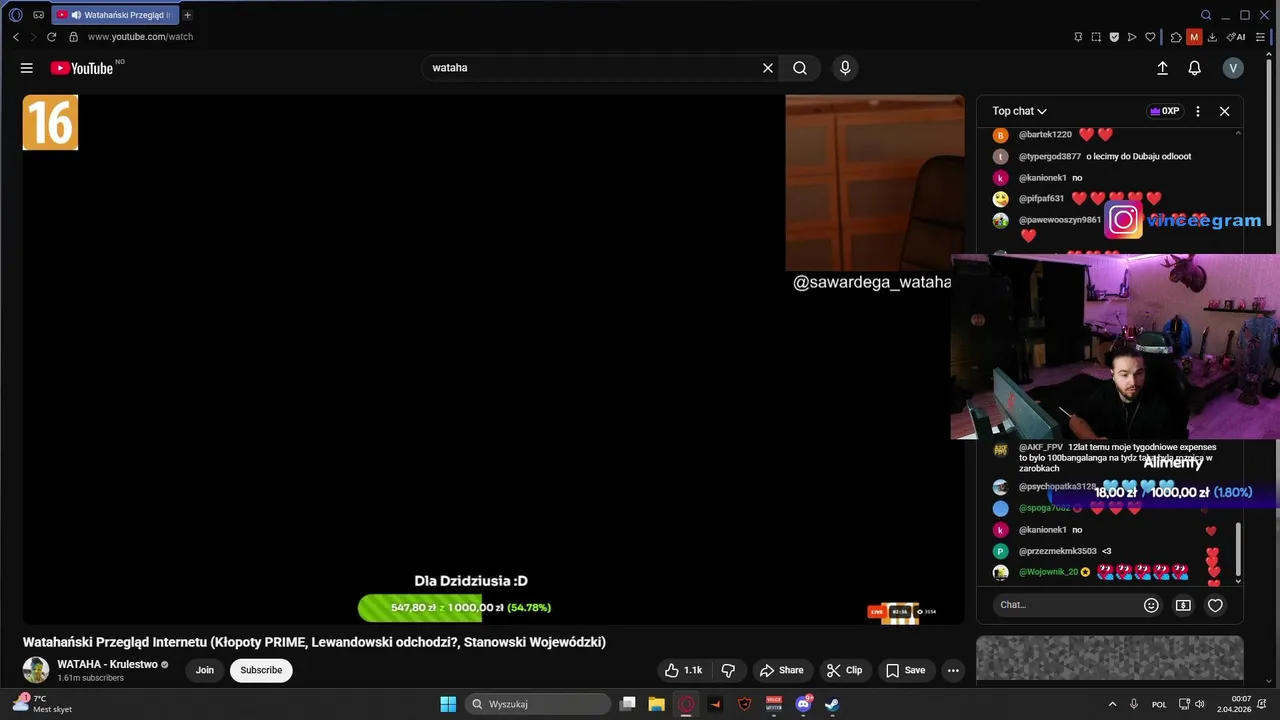
Task: Open the browser heart bookmarks icon
Action: point(1150,37)
